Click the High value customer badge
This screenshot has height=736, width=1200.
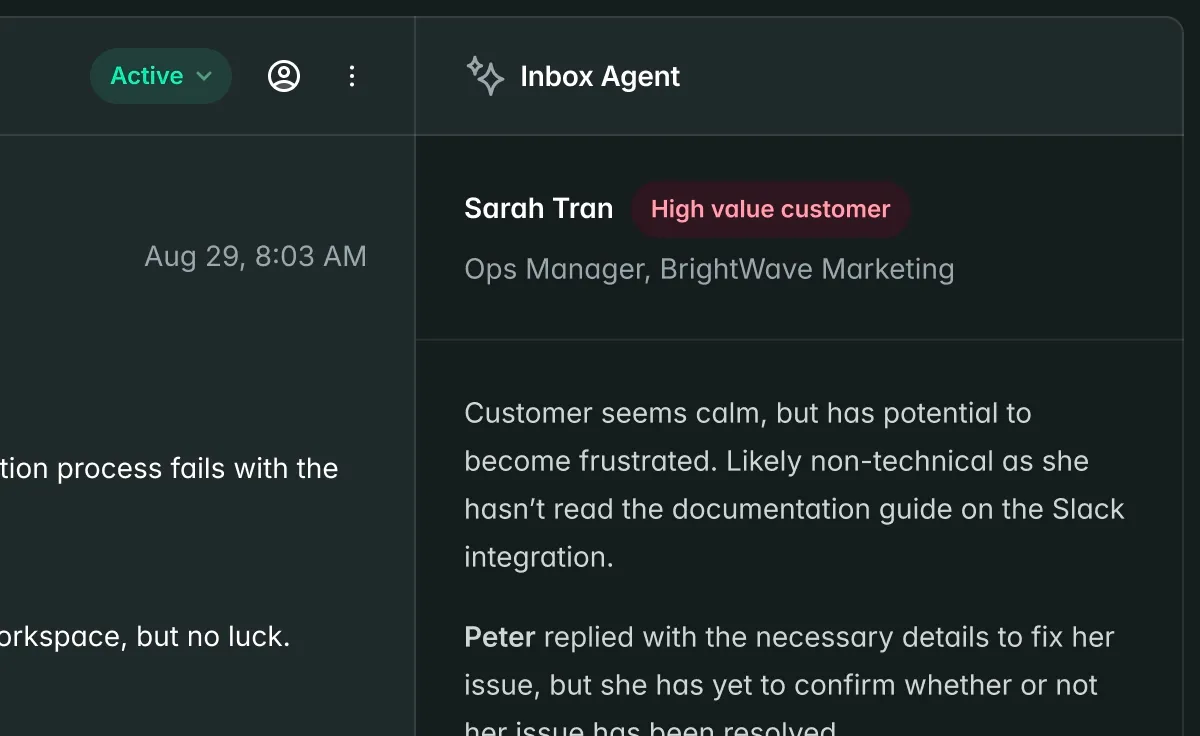pos(770,209)
